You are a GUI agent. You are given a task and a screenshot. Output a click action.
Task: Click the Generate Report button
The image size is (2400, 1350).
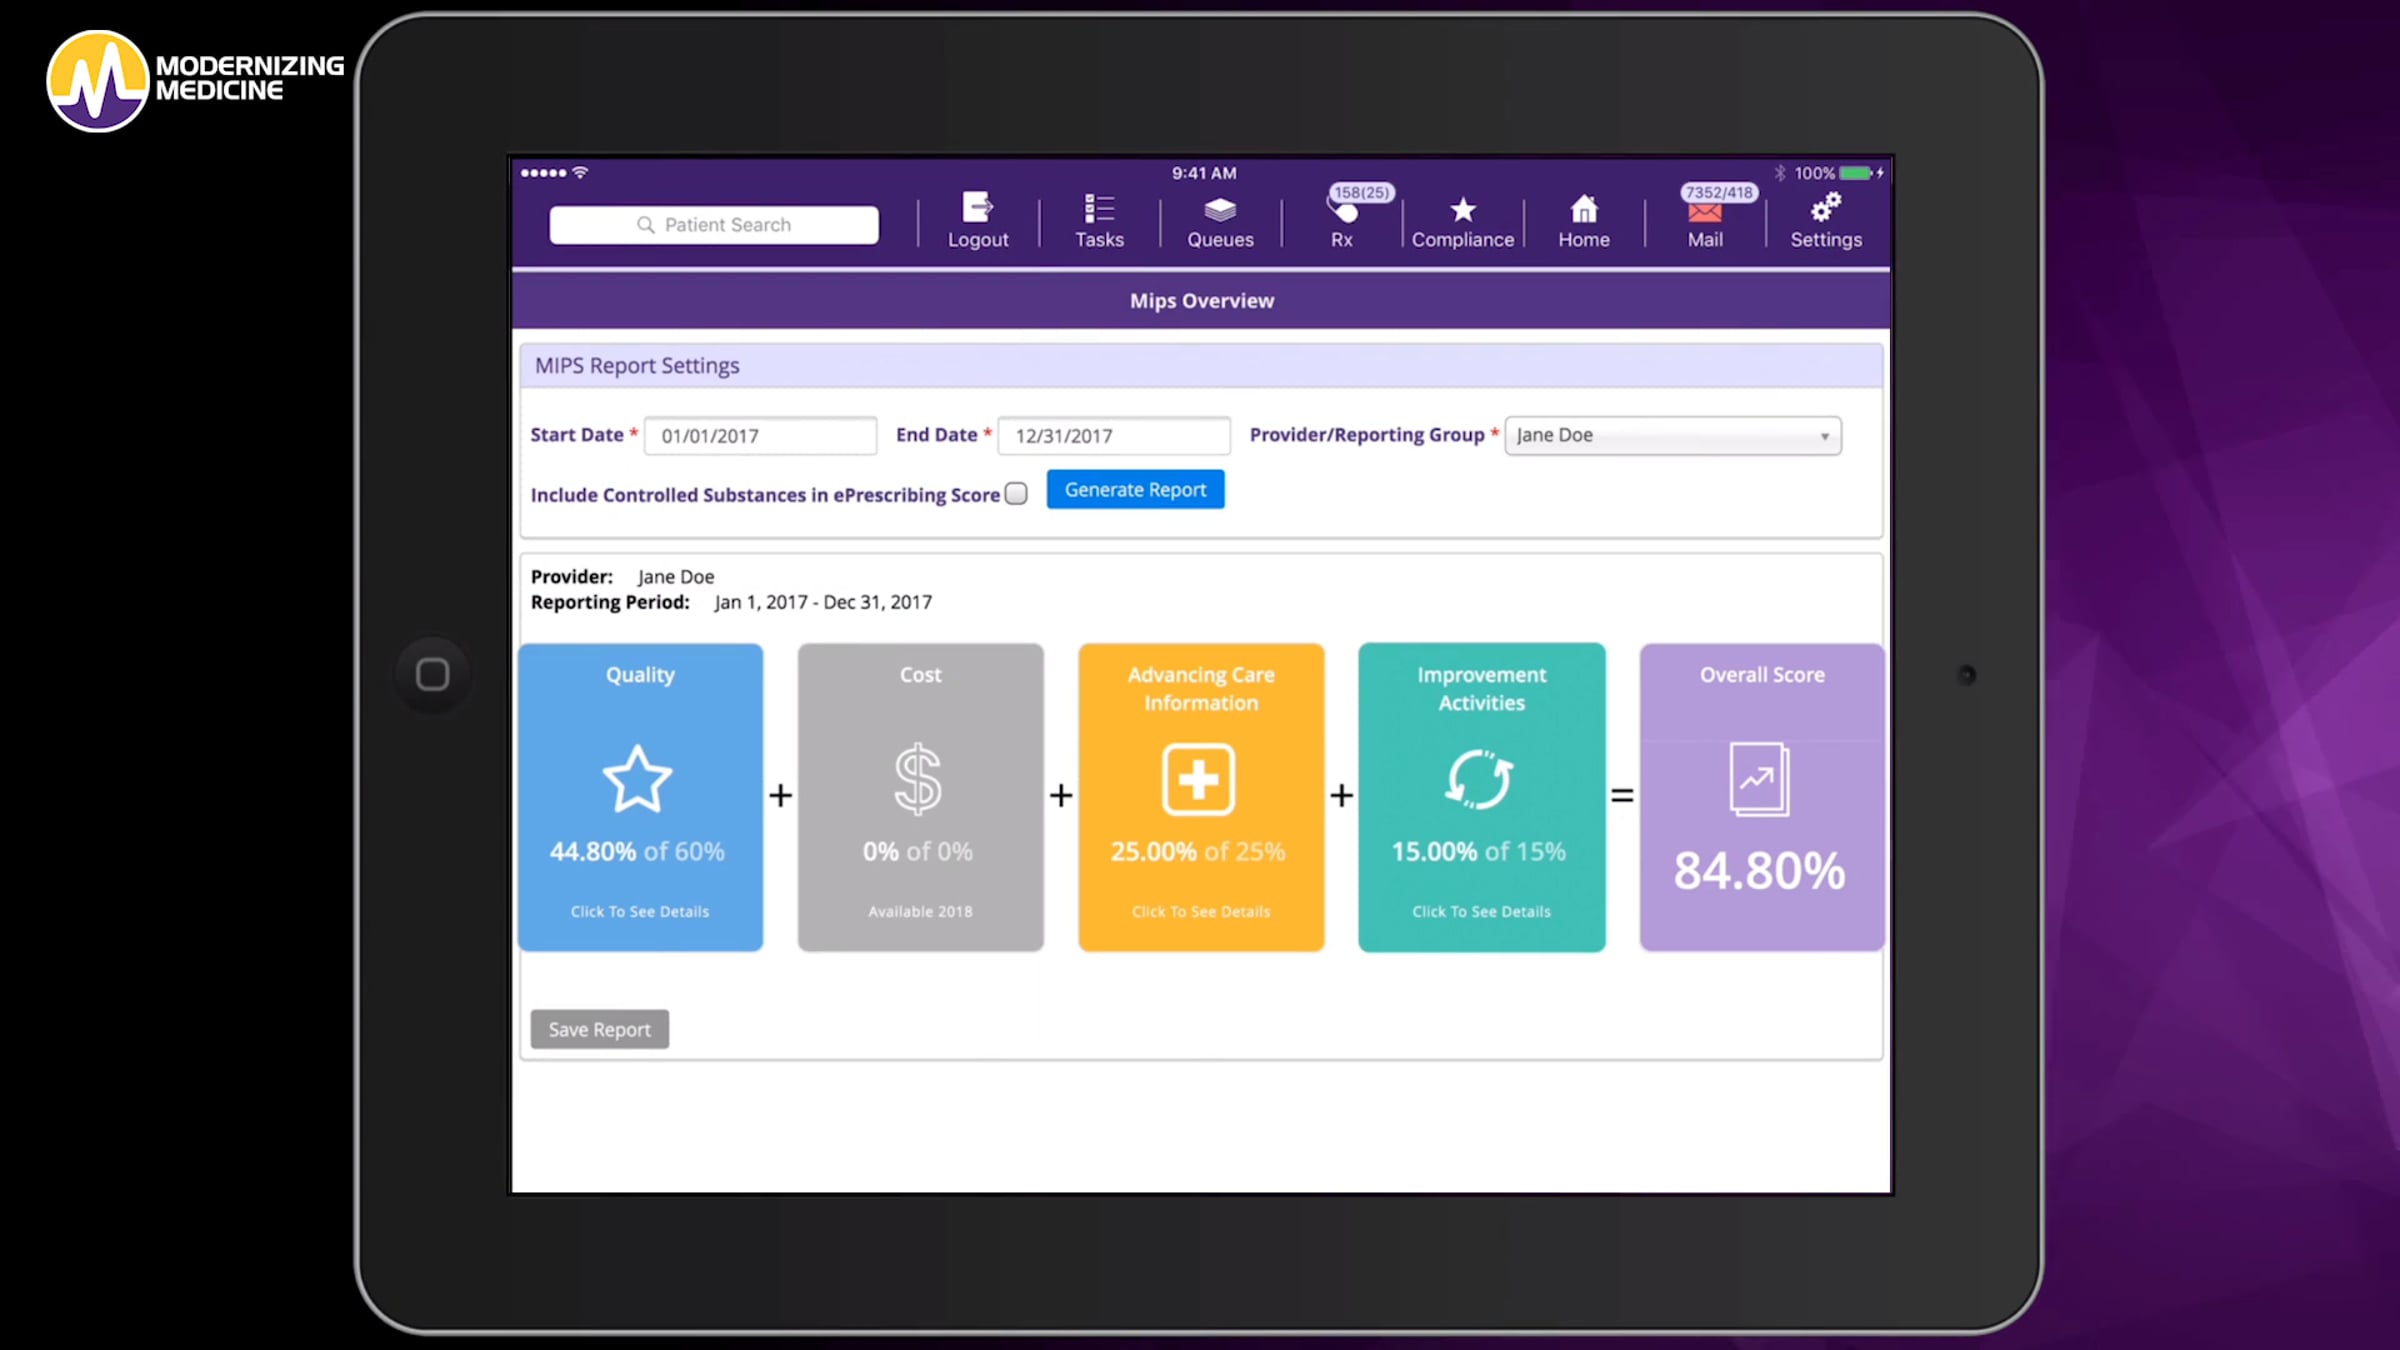pos(1135,490)
